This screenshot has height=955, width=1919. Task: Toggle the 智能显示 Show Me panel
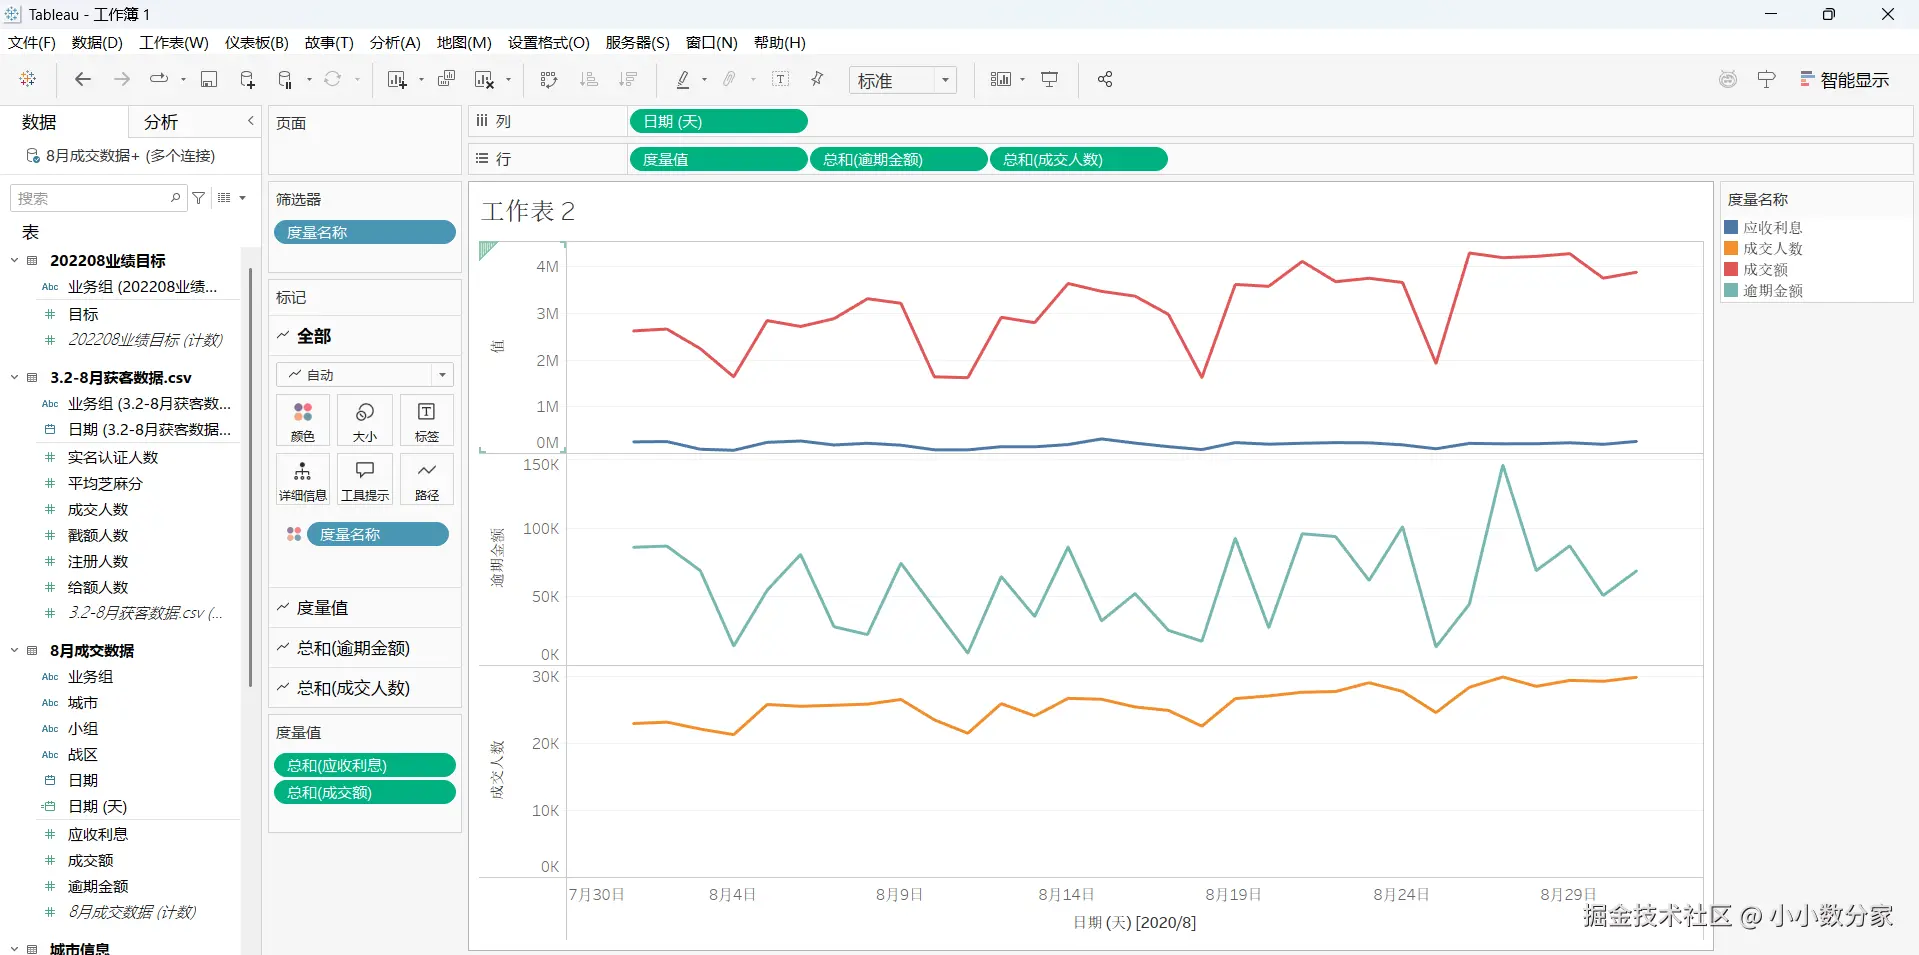point(1845,80)
